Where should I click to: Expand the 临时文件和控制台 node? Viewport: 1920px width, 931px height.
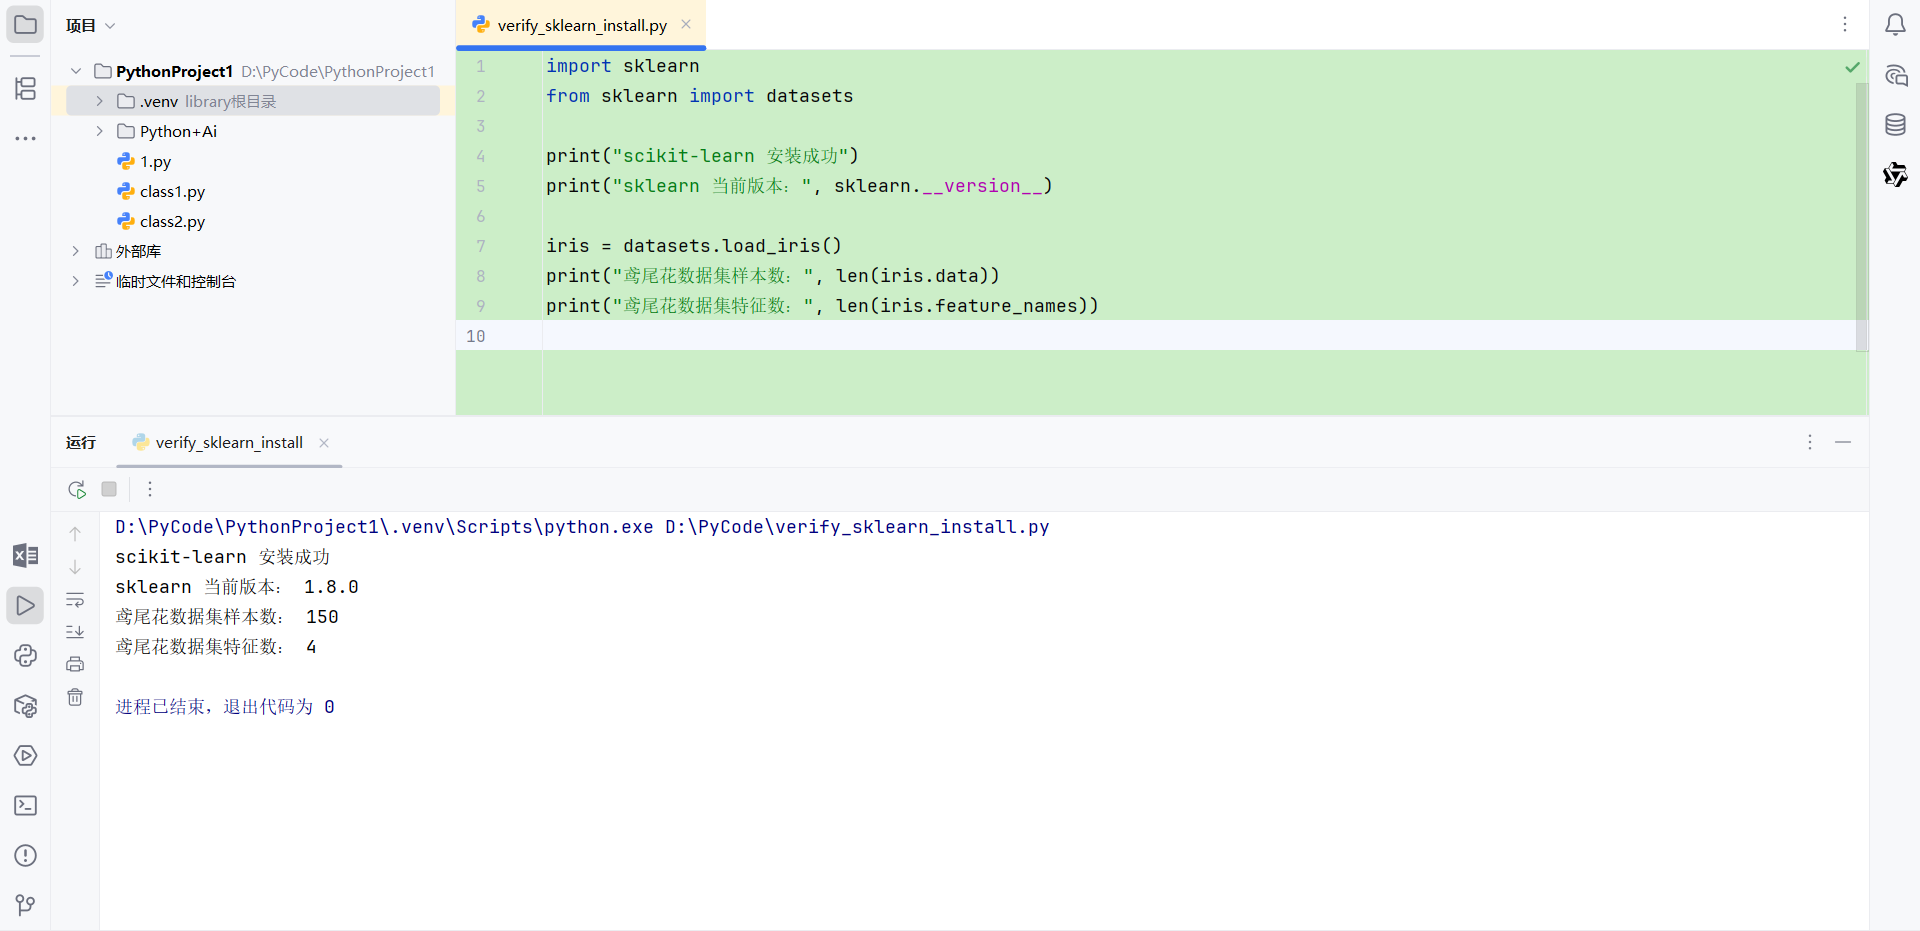tap(76, 281)
